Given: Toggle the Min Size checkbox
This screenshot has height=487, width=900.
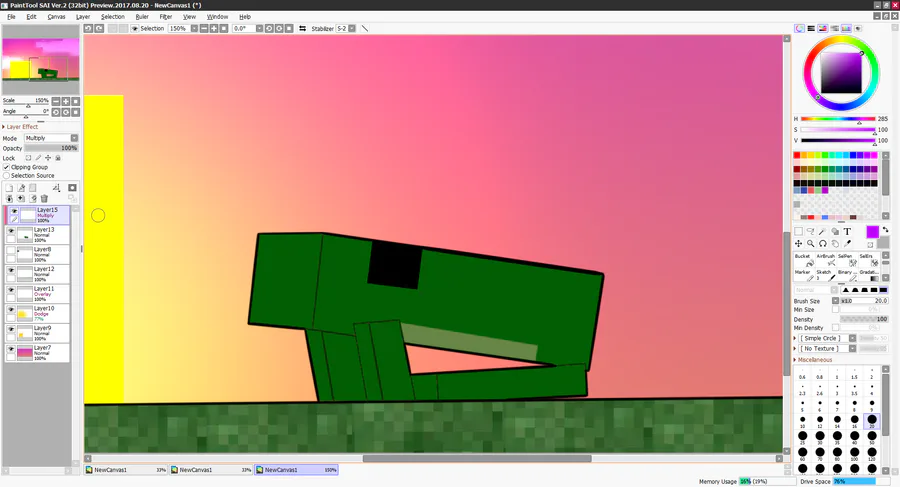Looking at the screenshot, I should (835, 310).
